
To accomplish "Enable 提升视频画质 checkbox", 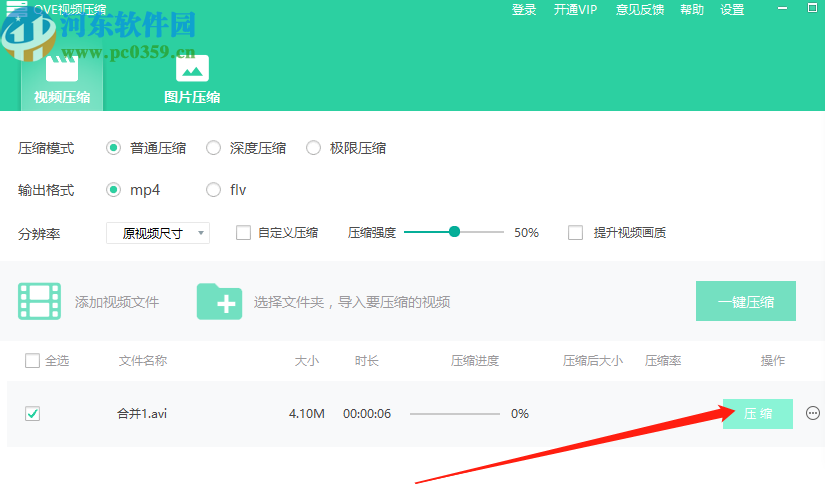I will pos(575,233).
